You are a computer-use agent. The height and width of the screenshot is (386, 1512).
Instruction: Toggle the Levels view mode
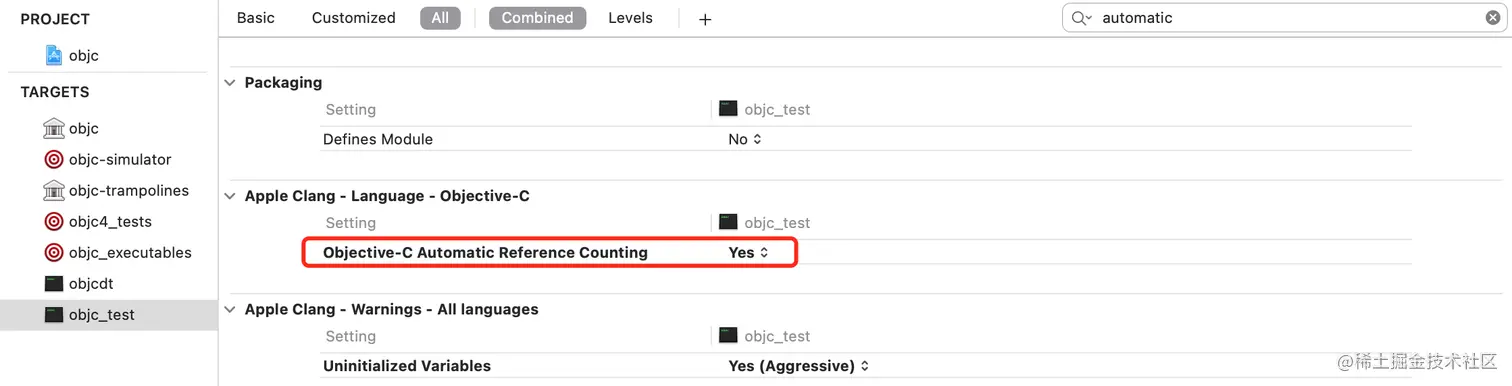coord(630,18)
